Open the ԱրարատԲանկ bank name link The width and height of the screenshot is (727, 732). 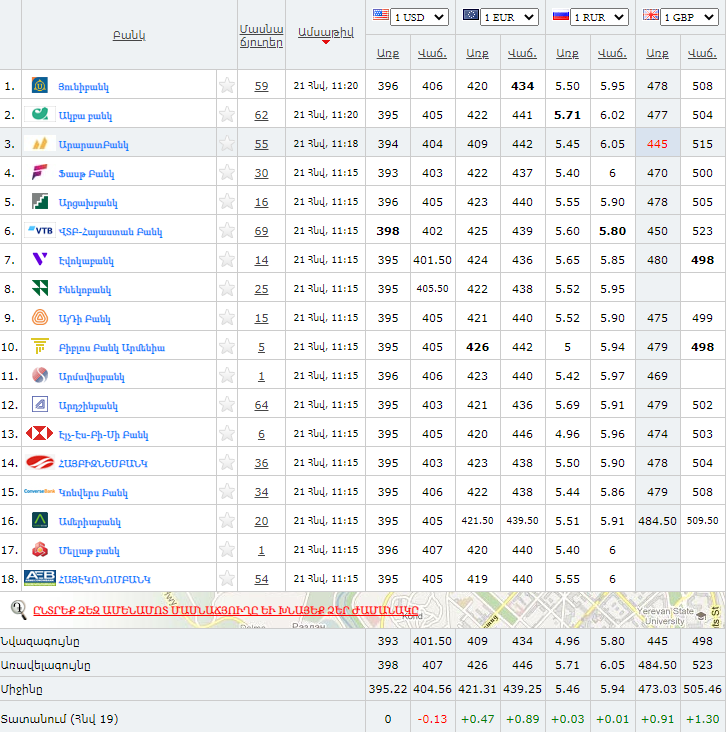pos(93,145)
